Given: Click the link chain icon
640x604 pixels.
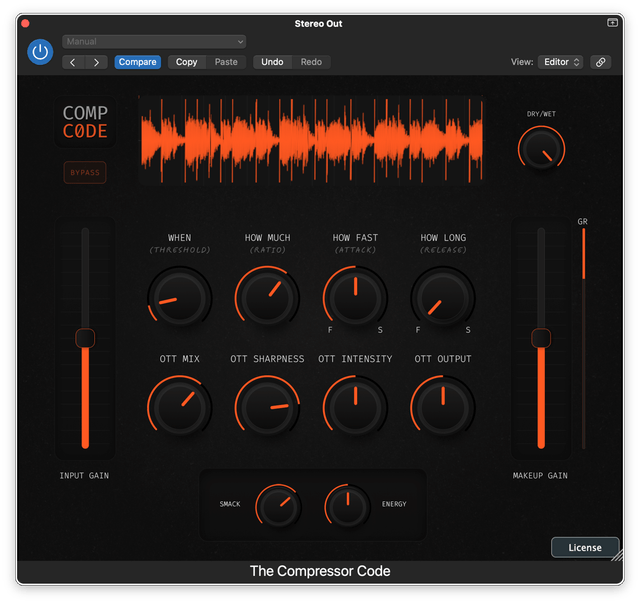Looking at the screenshot, I should pyautogui.click(x=600, y=62).
